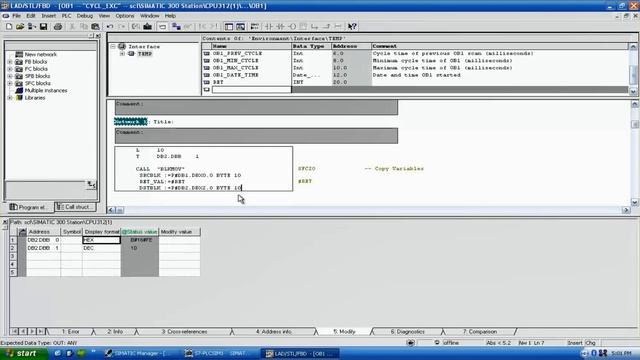Expand the TEMP interface node
This screenshot has width=640, height=360.
(x=122, y=54)
